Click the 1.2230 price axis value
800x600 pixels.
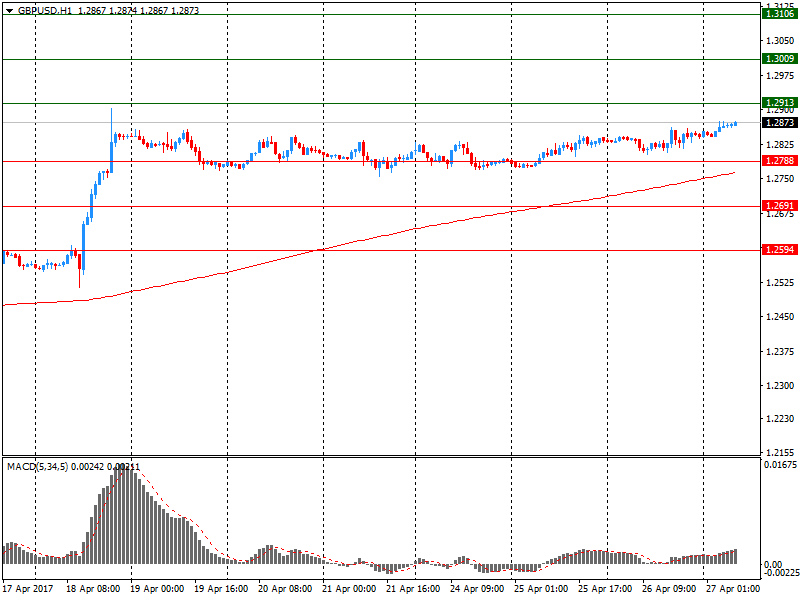click(x=780, y=419)
